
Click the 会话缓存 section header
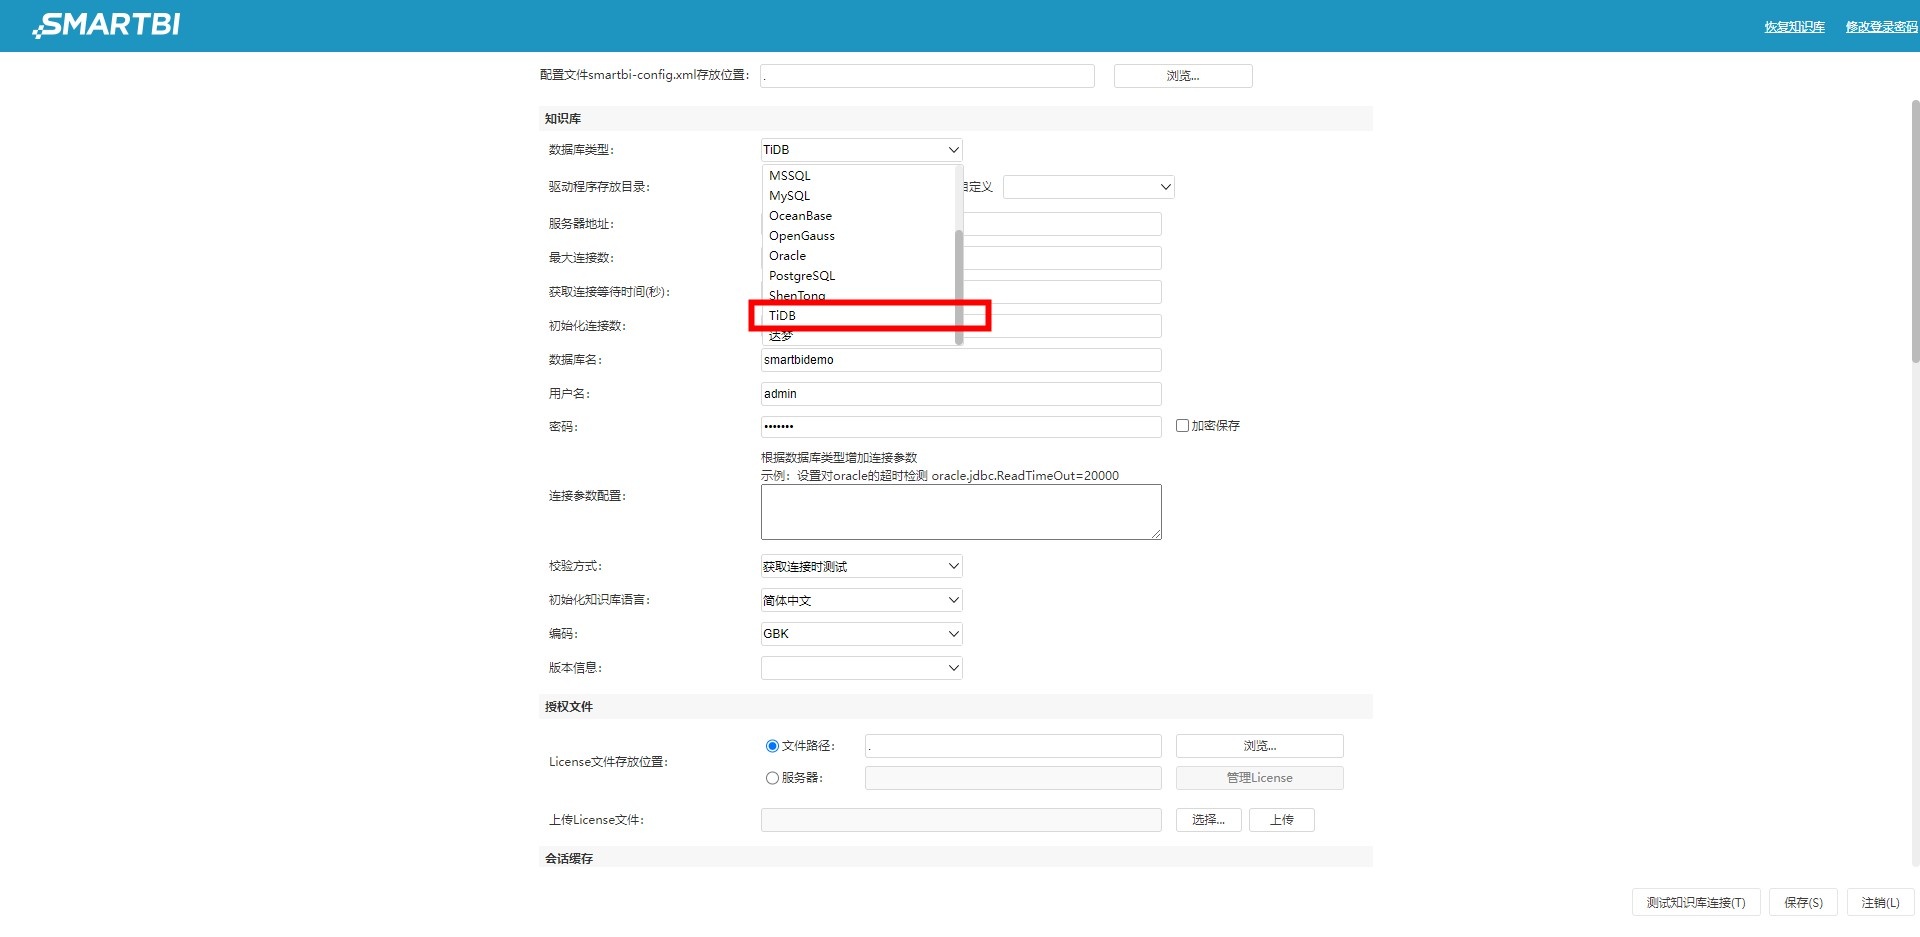tap(955, 857)
